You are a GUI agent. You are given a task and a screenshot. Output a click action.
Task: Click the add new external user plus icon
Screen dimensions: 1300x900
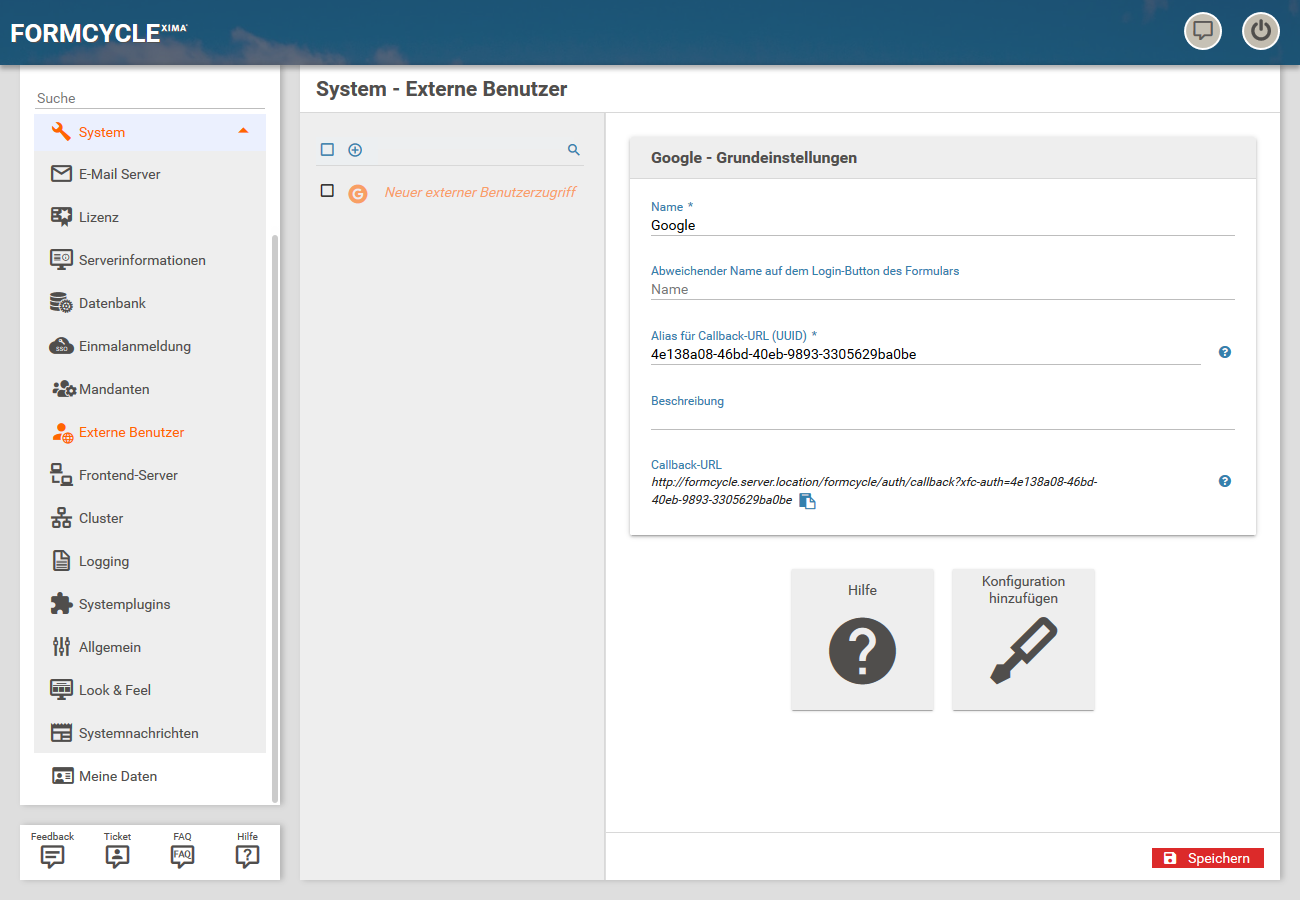click(x=355, y=150)
